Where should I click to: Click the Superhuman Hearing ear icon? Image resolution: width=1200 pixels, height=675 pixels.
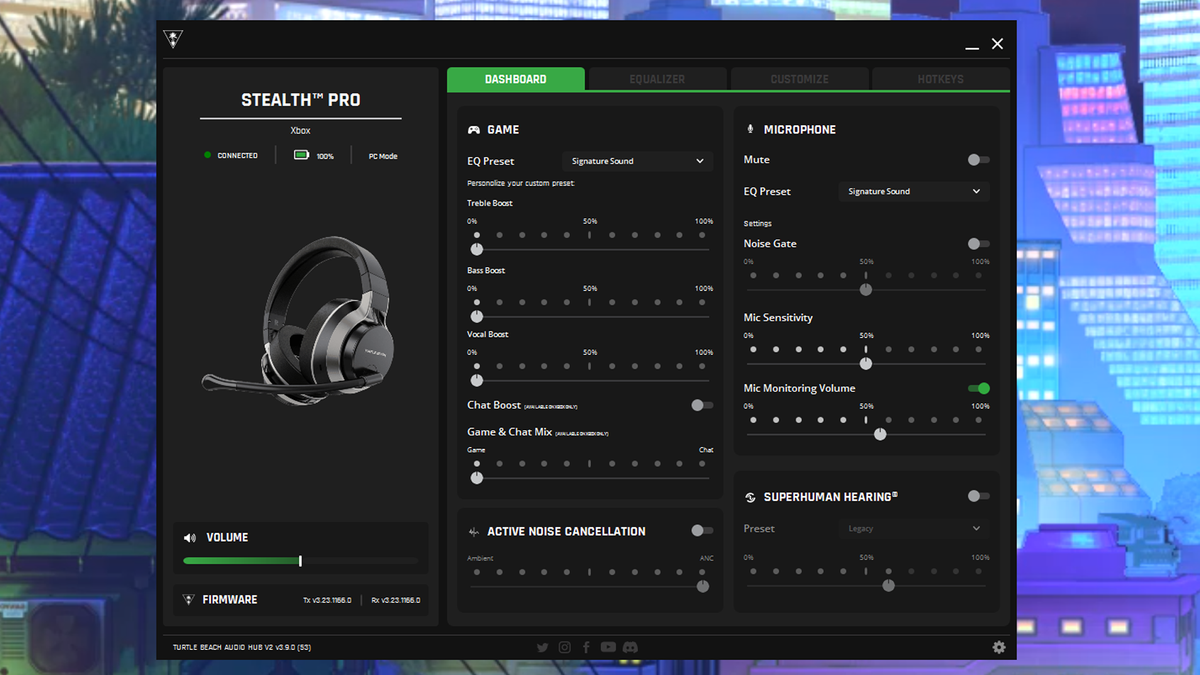(750, 497)
